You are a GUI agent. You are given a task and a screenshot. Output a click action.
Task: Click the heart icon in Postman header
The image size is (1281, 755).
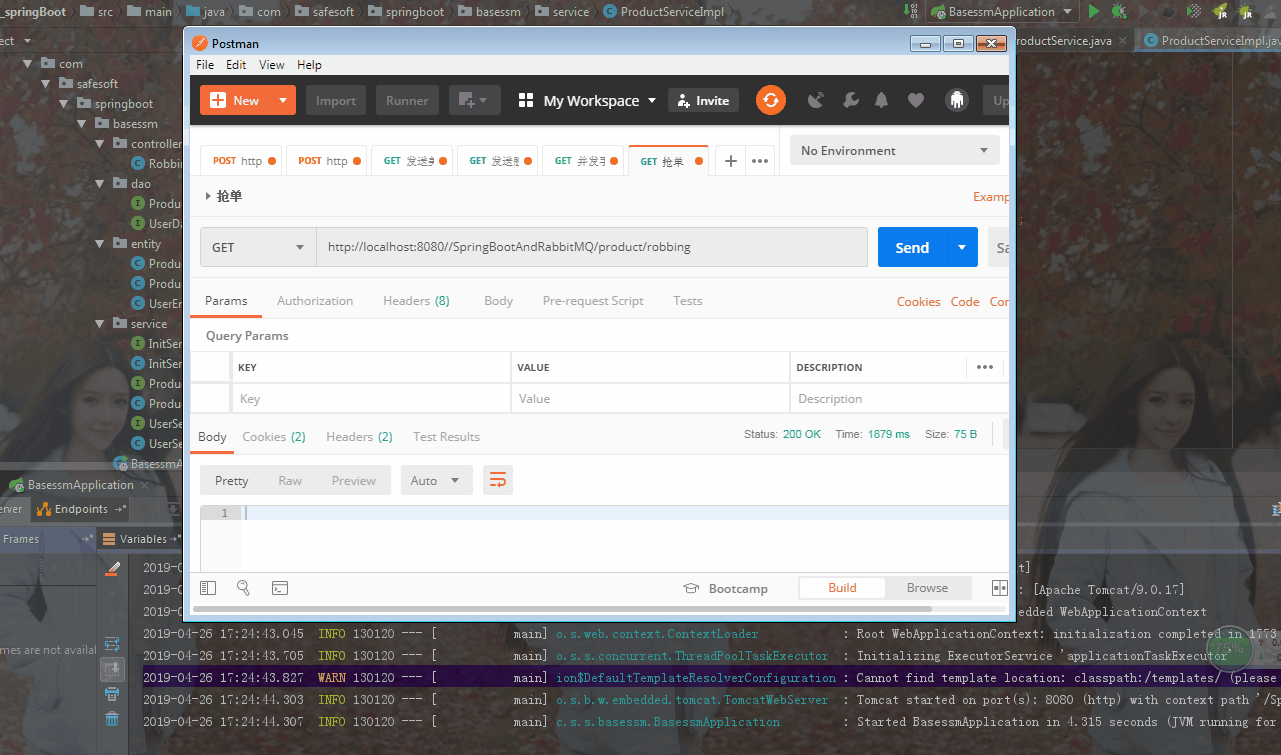(916, 100)
